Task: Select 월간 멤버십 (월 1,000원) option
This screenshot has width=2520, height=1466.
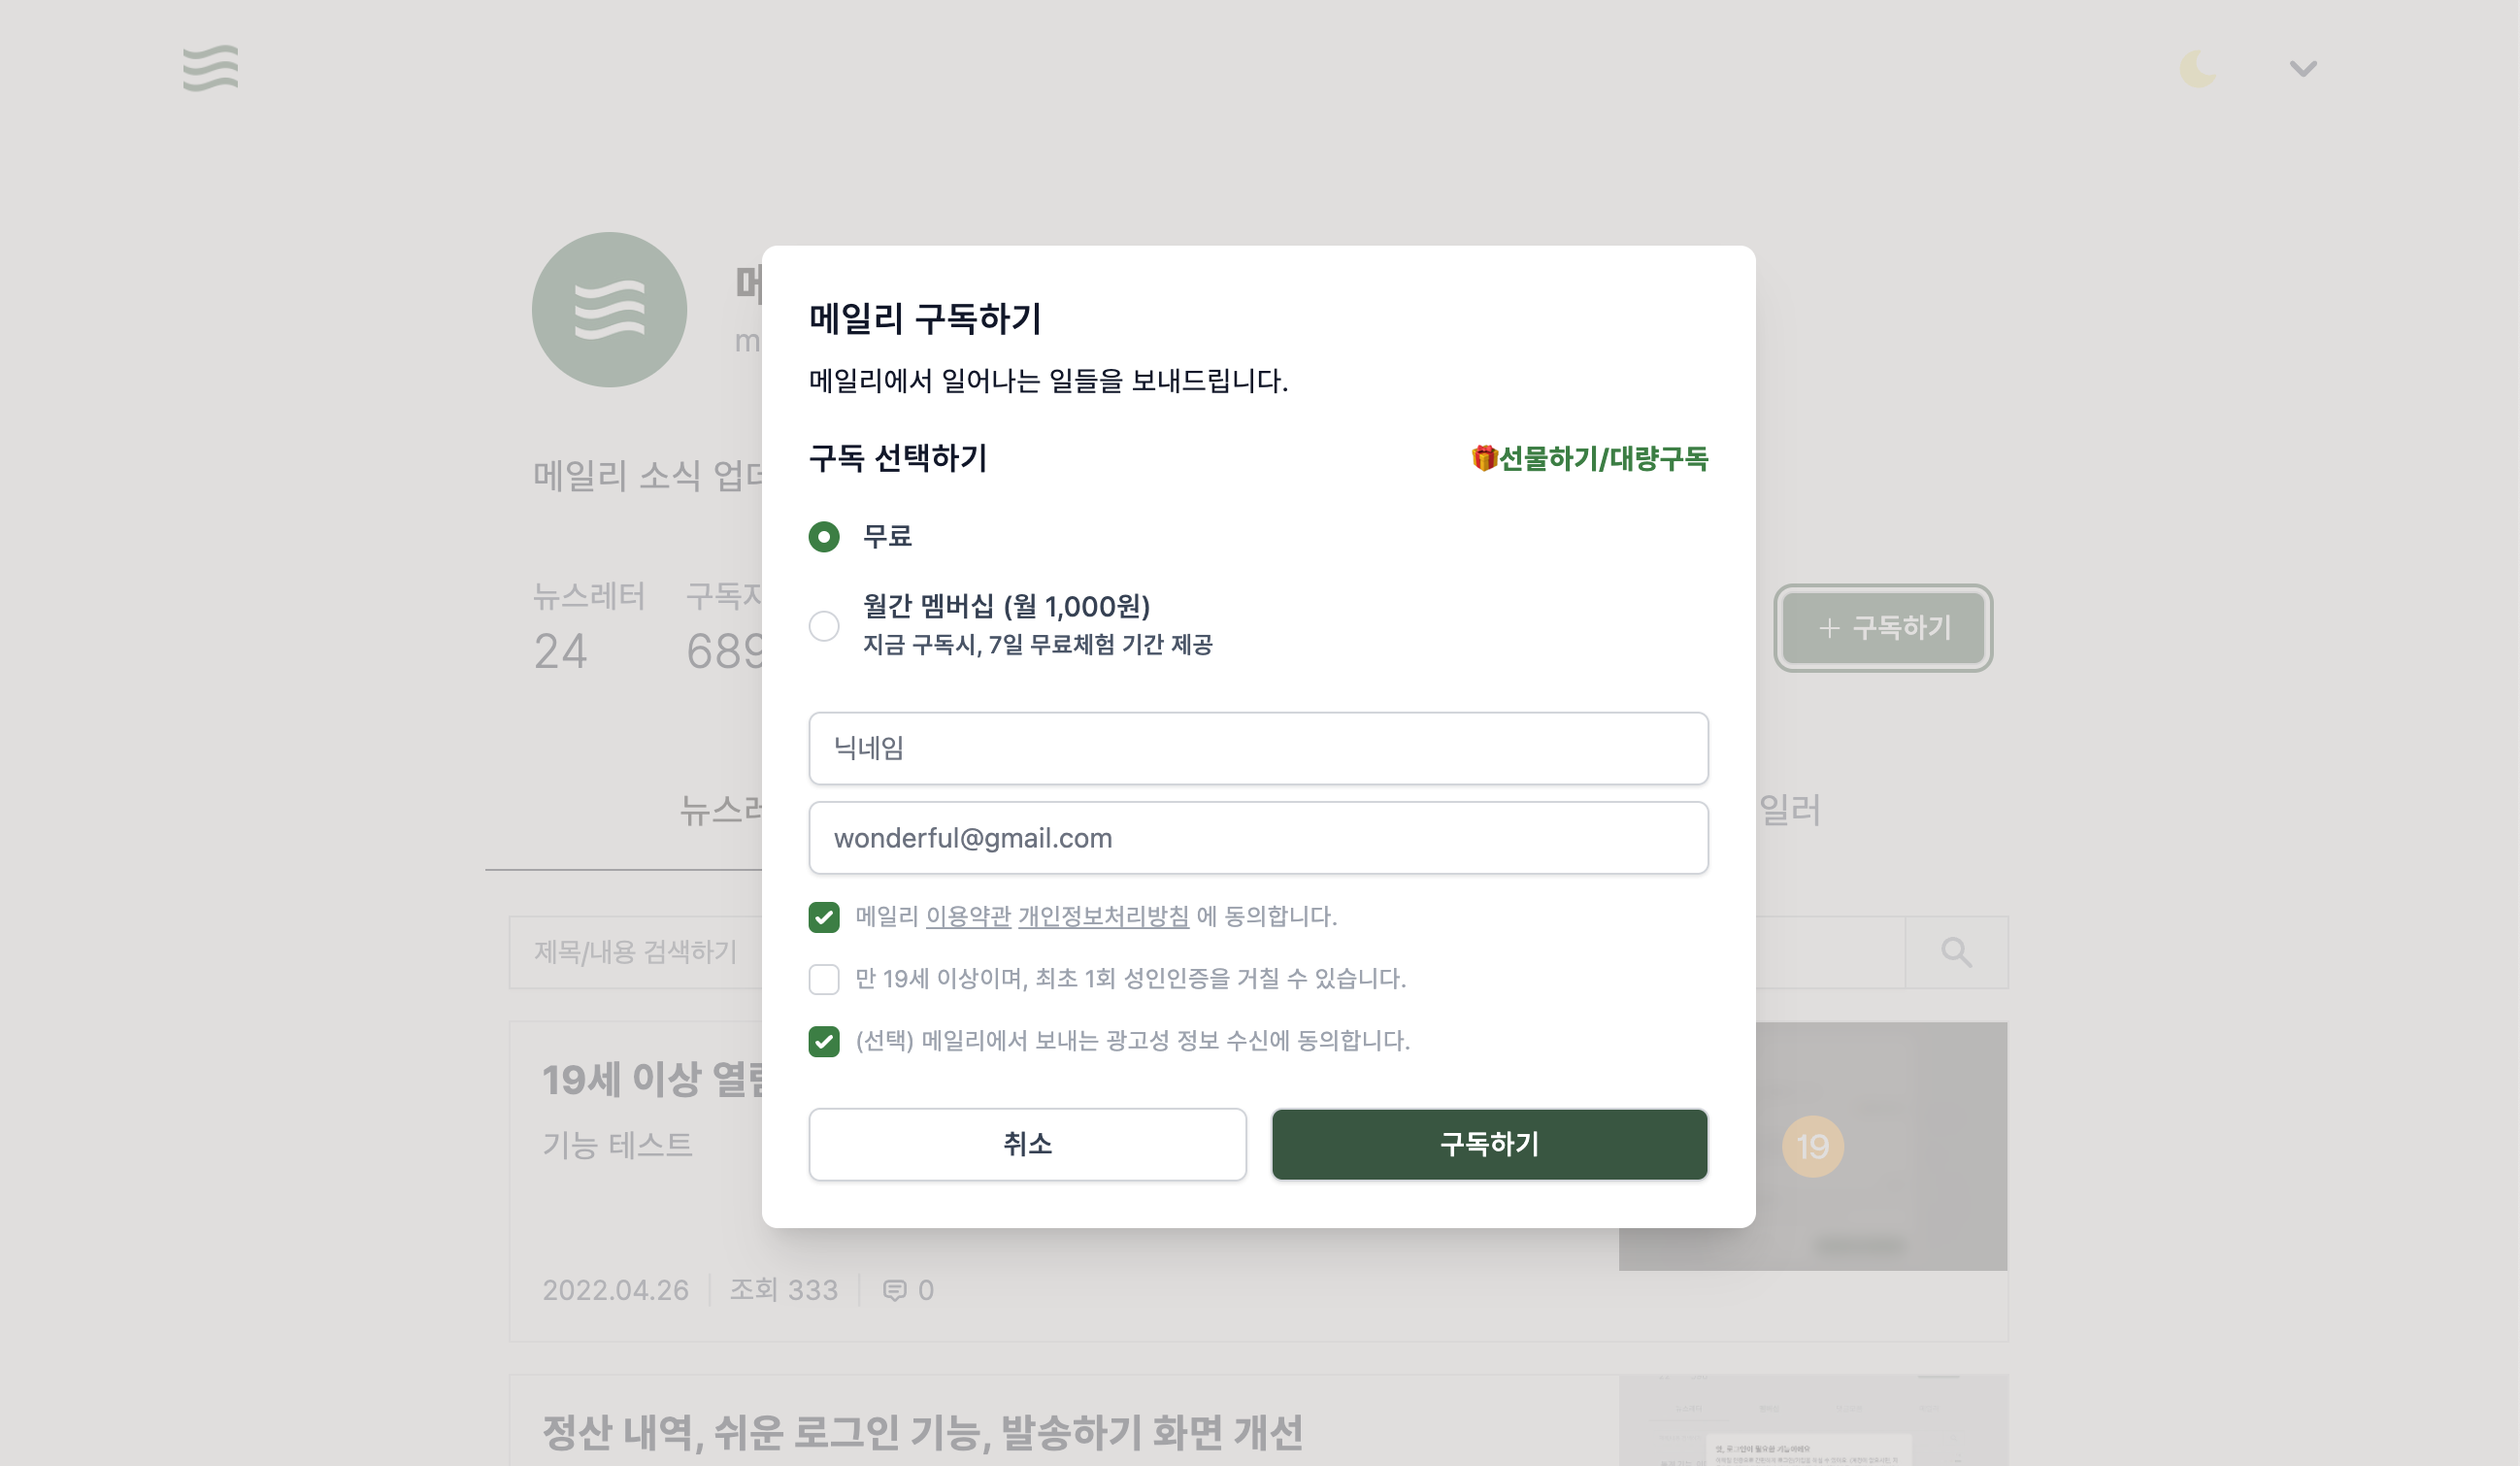Action: (823, 625)
